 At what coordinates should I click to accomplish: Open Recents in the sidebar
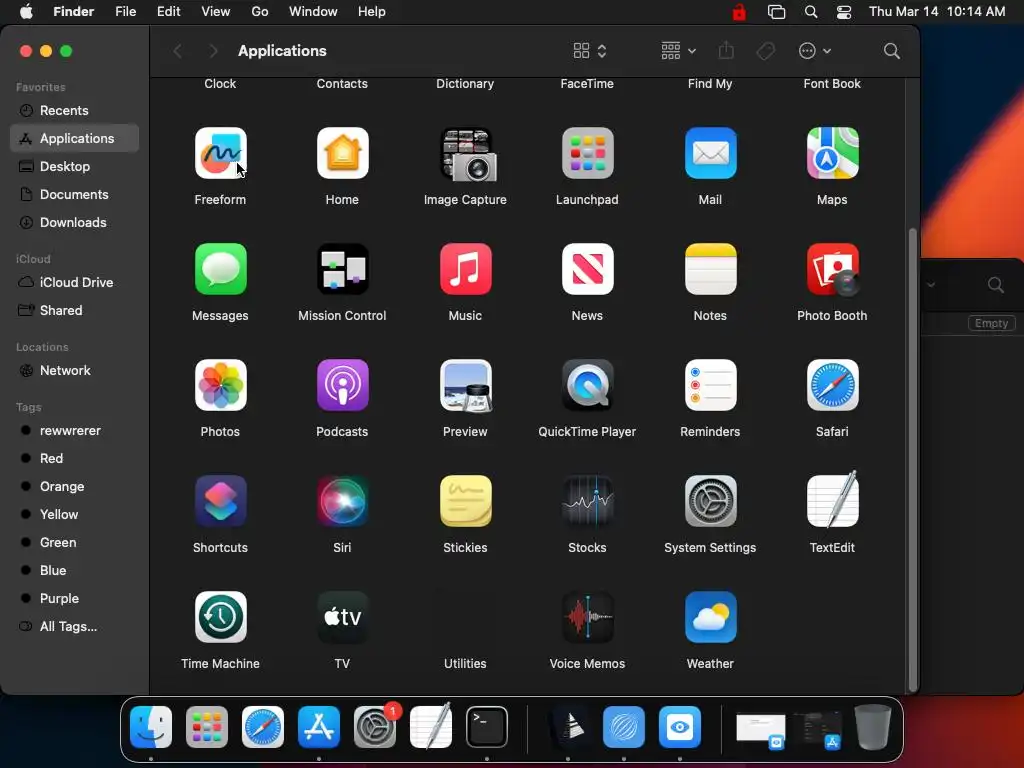click(74, 110)
